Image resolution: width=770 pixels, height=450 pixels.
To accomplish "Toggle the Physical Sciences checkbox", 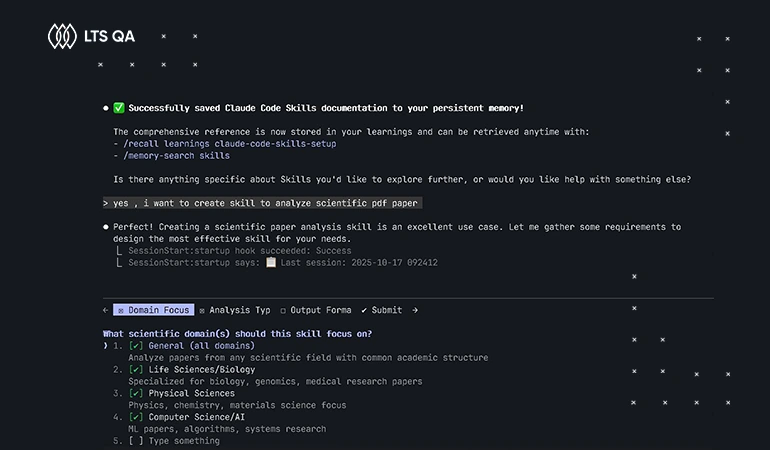I will [136, 394].
